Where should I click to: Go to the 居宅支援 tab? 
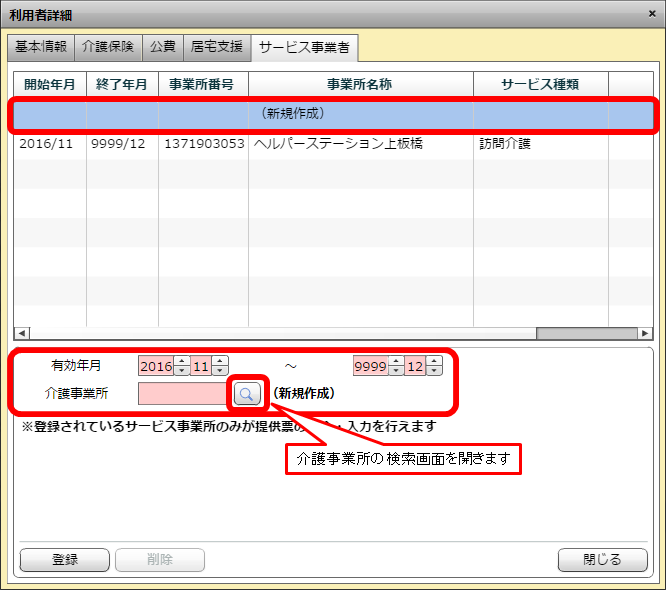[x=217, y=47]
